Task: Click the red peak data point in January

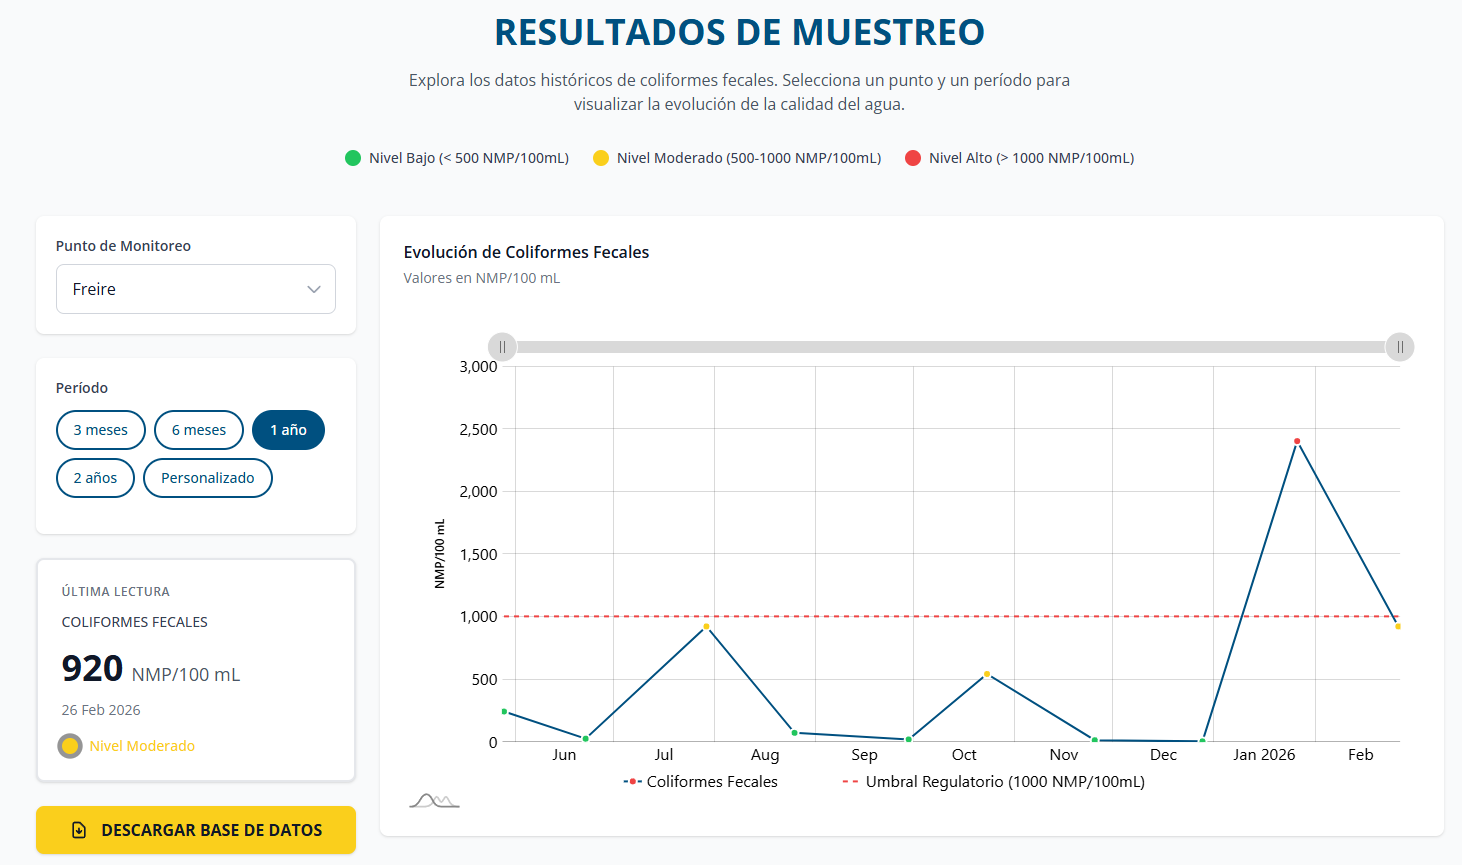Action: coord(1297,441)
